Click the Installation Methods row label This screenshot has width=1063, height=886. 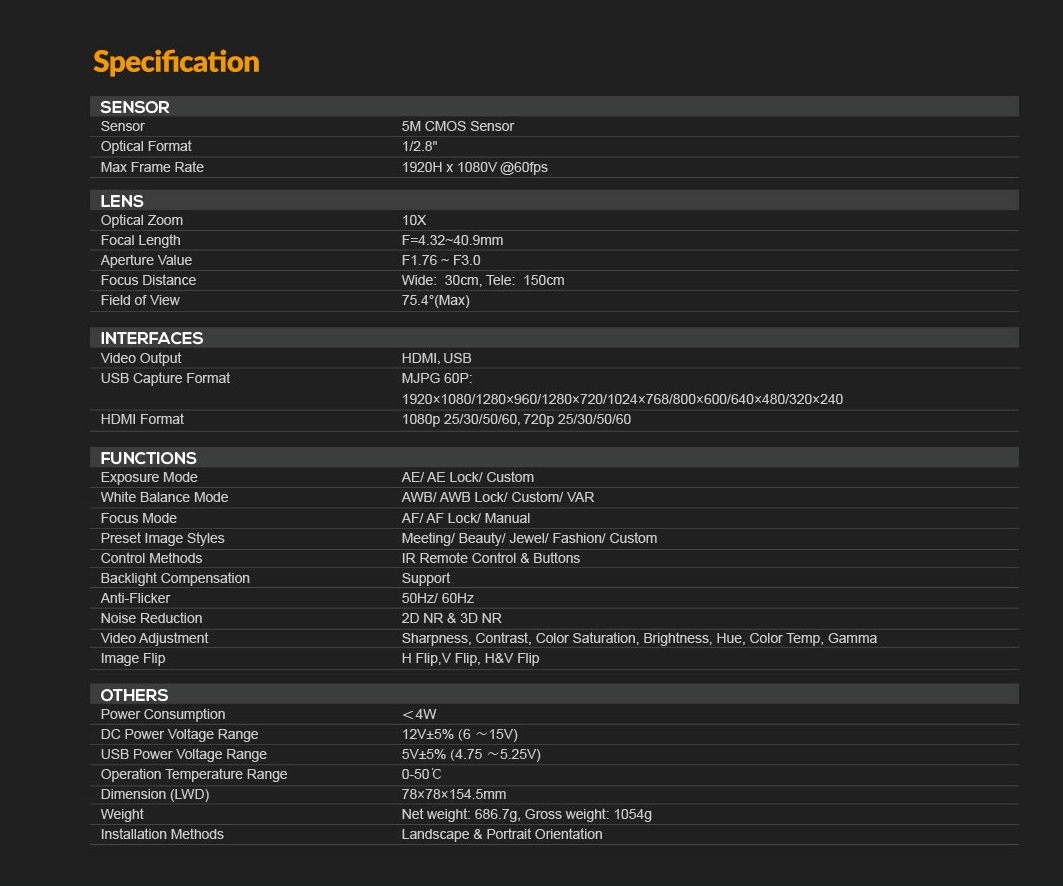tap(162, 835)
